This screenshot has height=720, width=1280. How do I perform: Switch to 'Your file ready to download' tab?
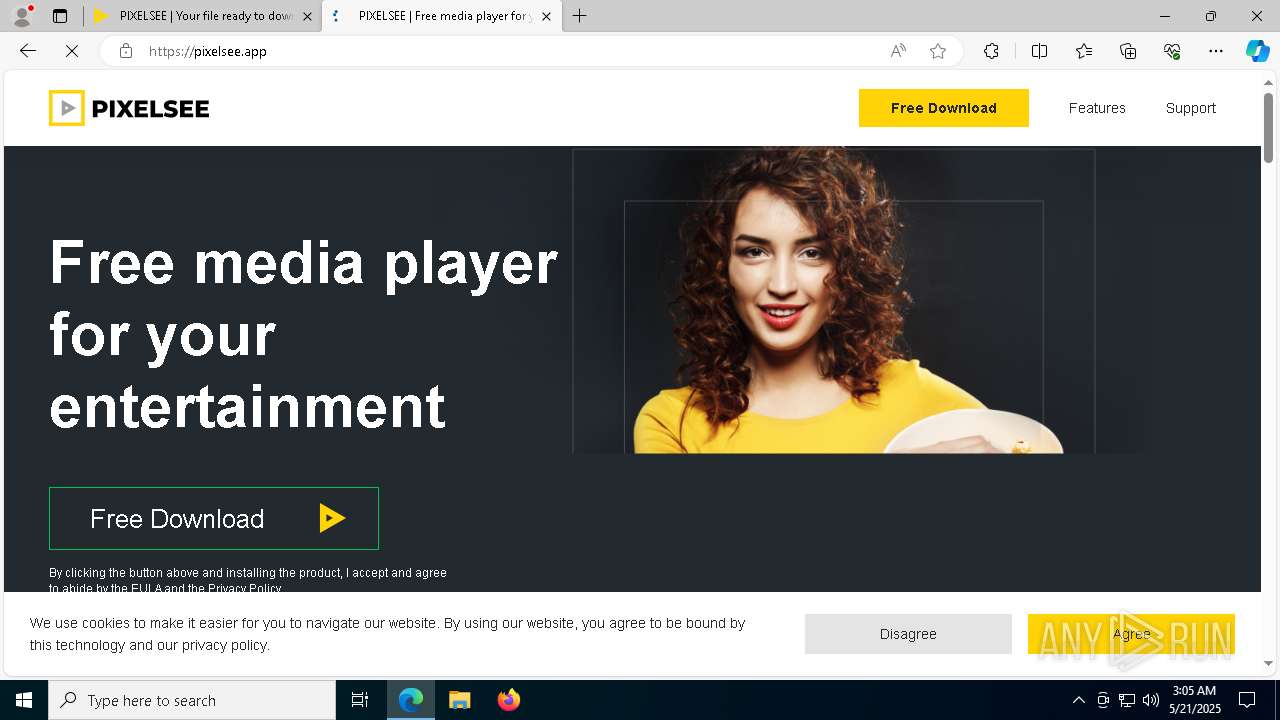pos(201,16)
